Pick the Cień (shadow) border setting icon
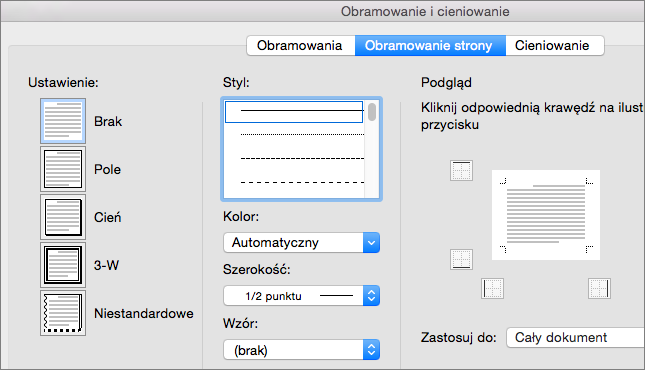Screen dimensions: 645x370 [x=63, y=217]
